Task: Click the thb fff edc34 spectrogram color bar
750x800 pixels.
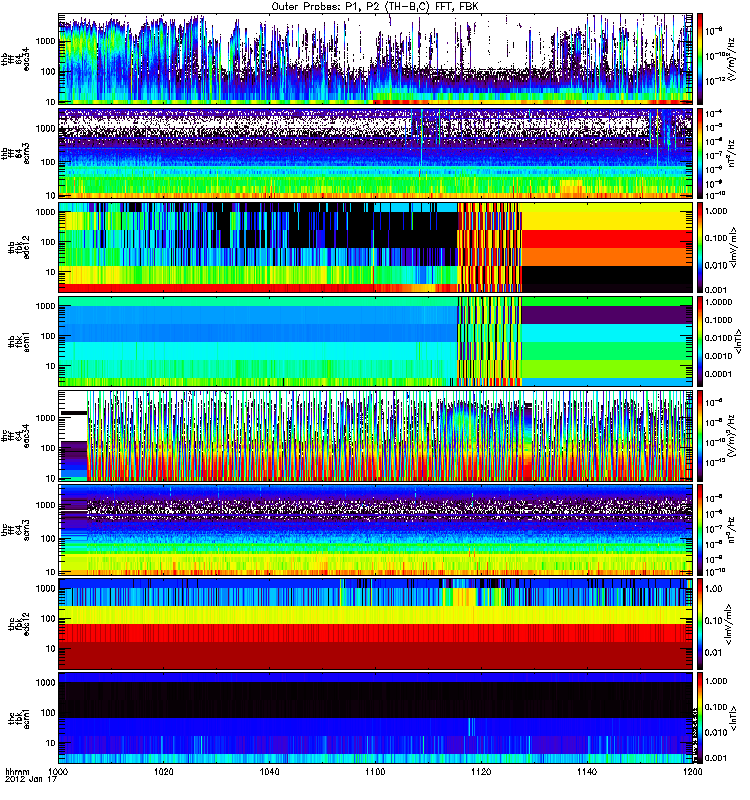Action: (700, 58)
